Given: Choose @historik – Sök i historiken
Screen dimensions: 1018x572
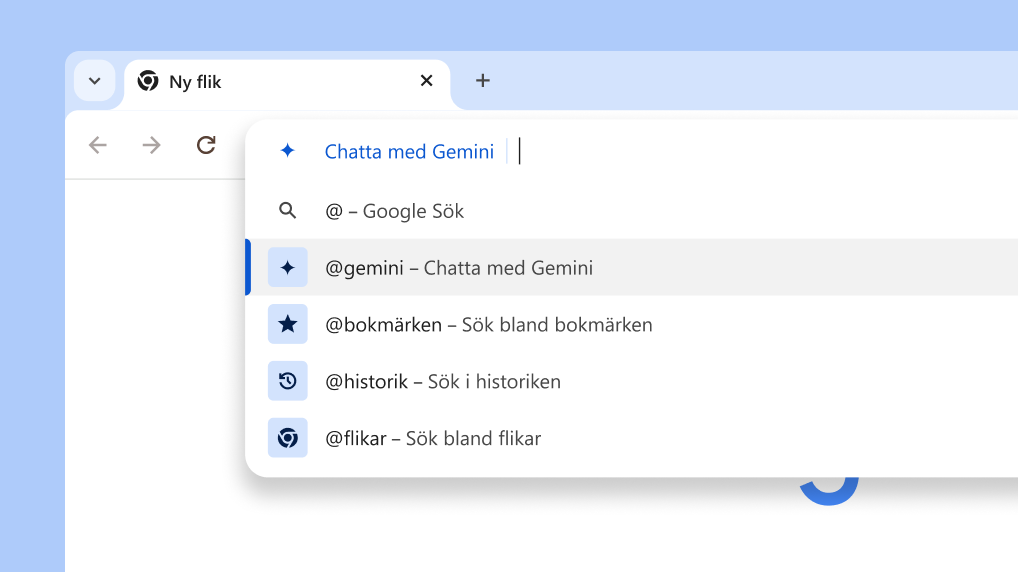Looking at the screenshot, I should [632, 381].
